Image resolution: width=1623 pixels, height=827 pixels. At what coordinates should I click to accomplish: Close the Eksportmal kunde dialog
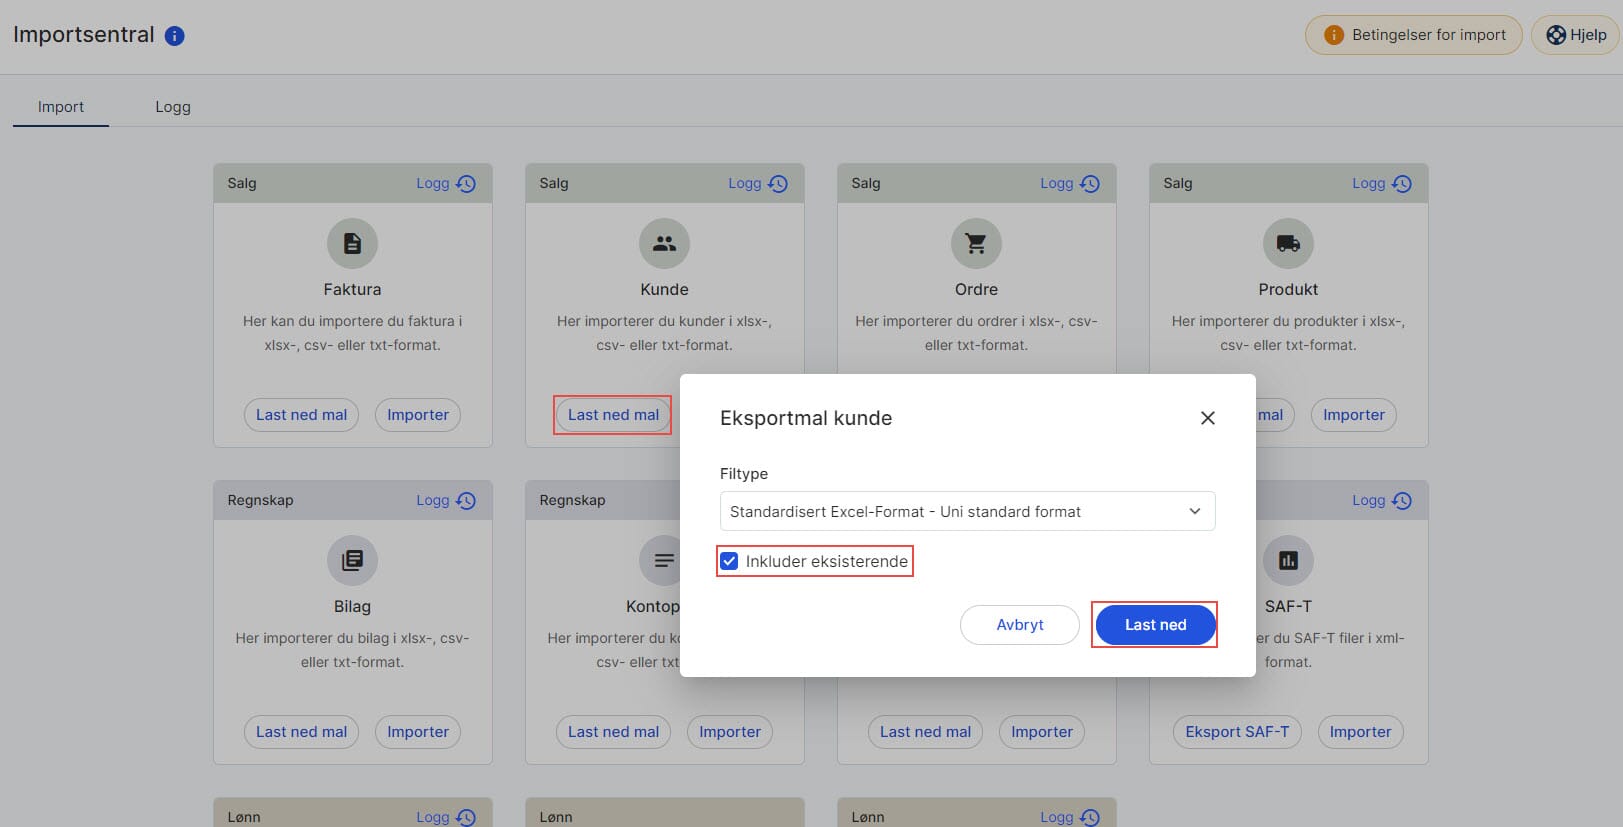1207,418
